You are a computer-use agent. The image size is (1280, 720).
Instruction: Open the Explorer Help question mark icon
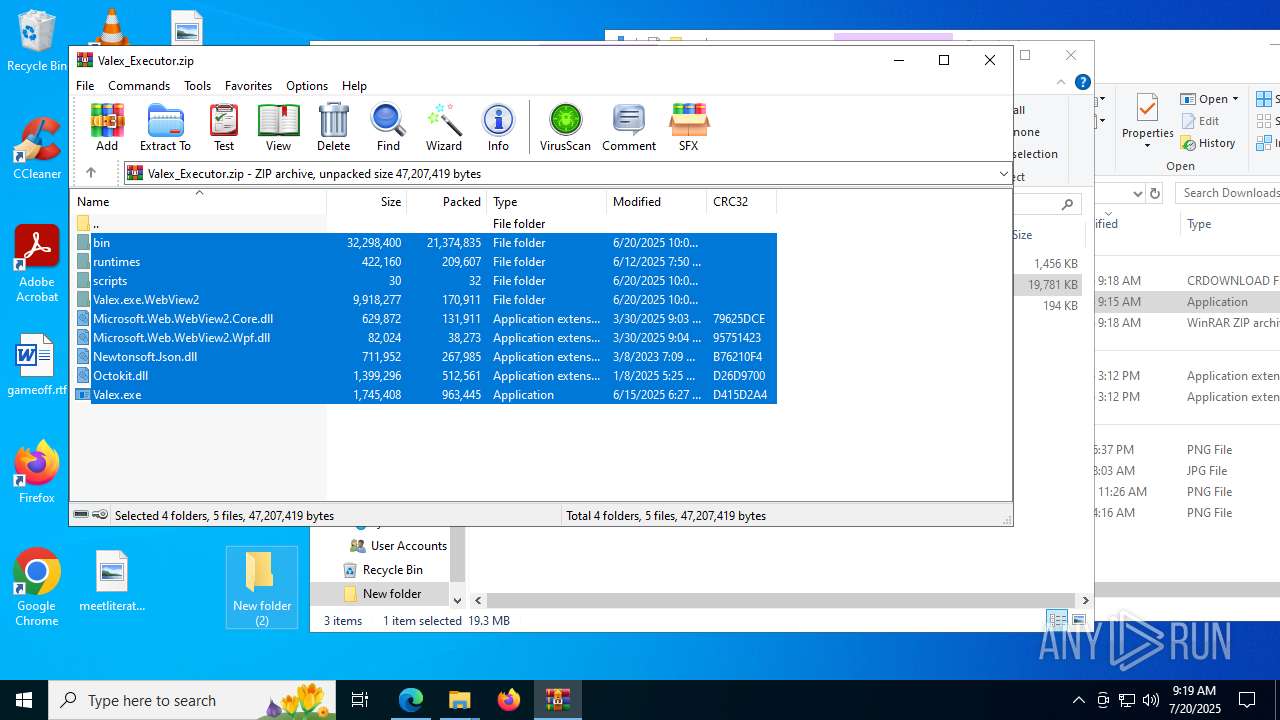[x=1082, y=83]
